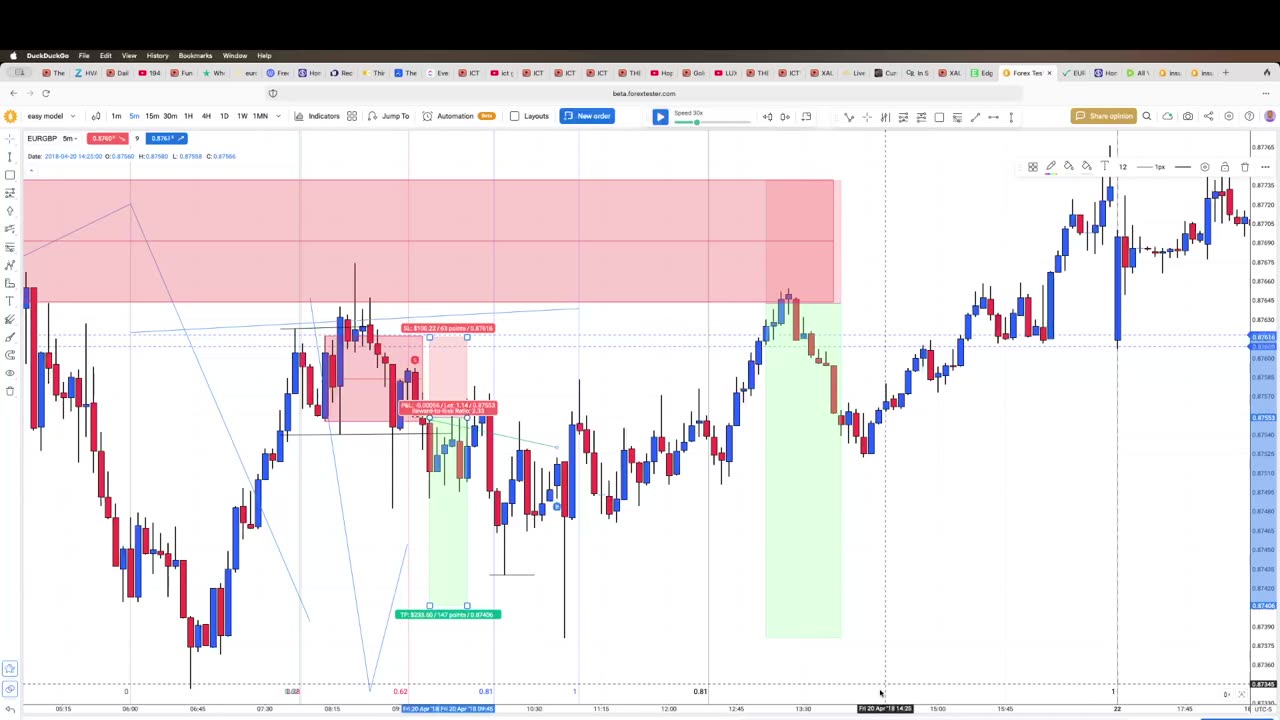The width and height of the screenshot is (1280, 720).
Task: Click the Jump To button
Action: click(389, 116)
